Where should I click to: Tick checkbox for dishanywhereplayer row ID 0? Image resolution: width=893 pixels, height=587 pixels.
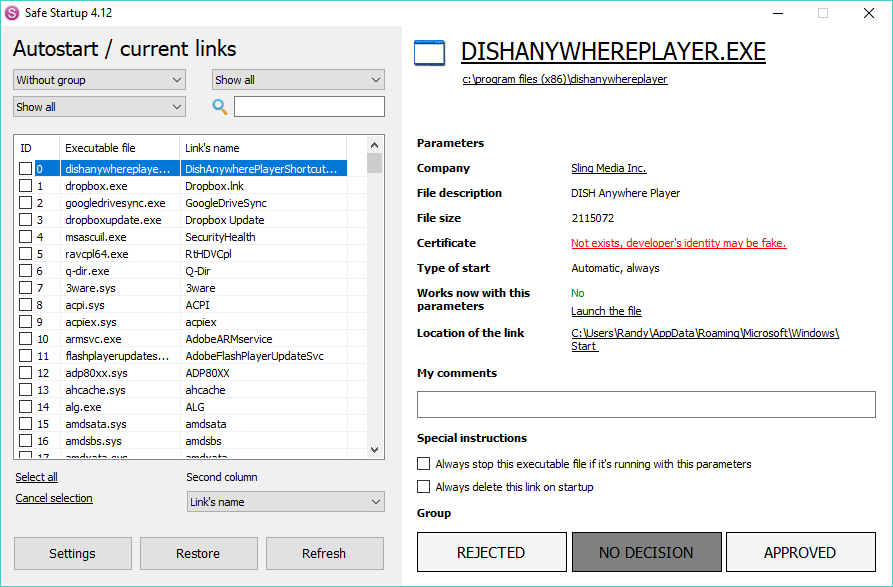[26, 169]
